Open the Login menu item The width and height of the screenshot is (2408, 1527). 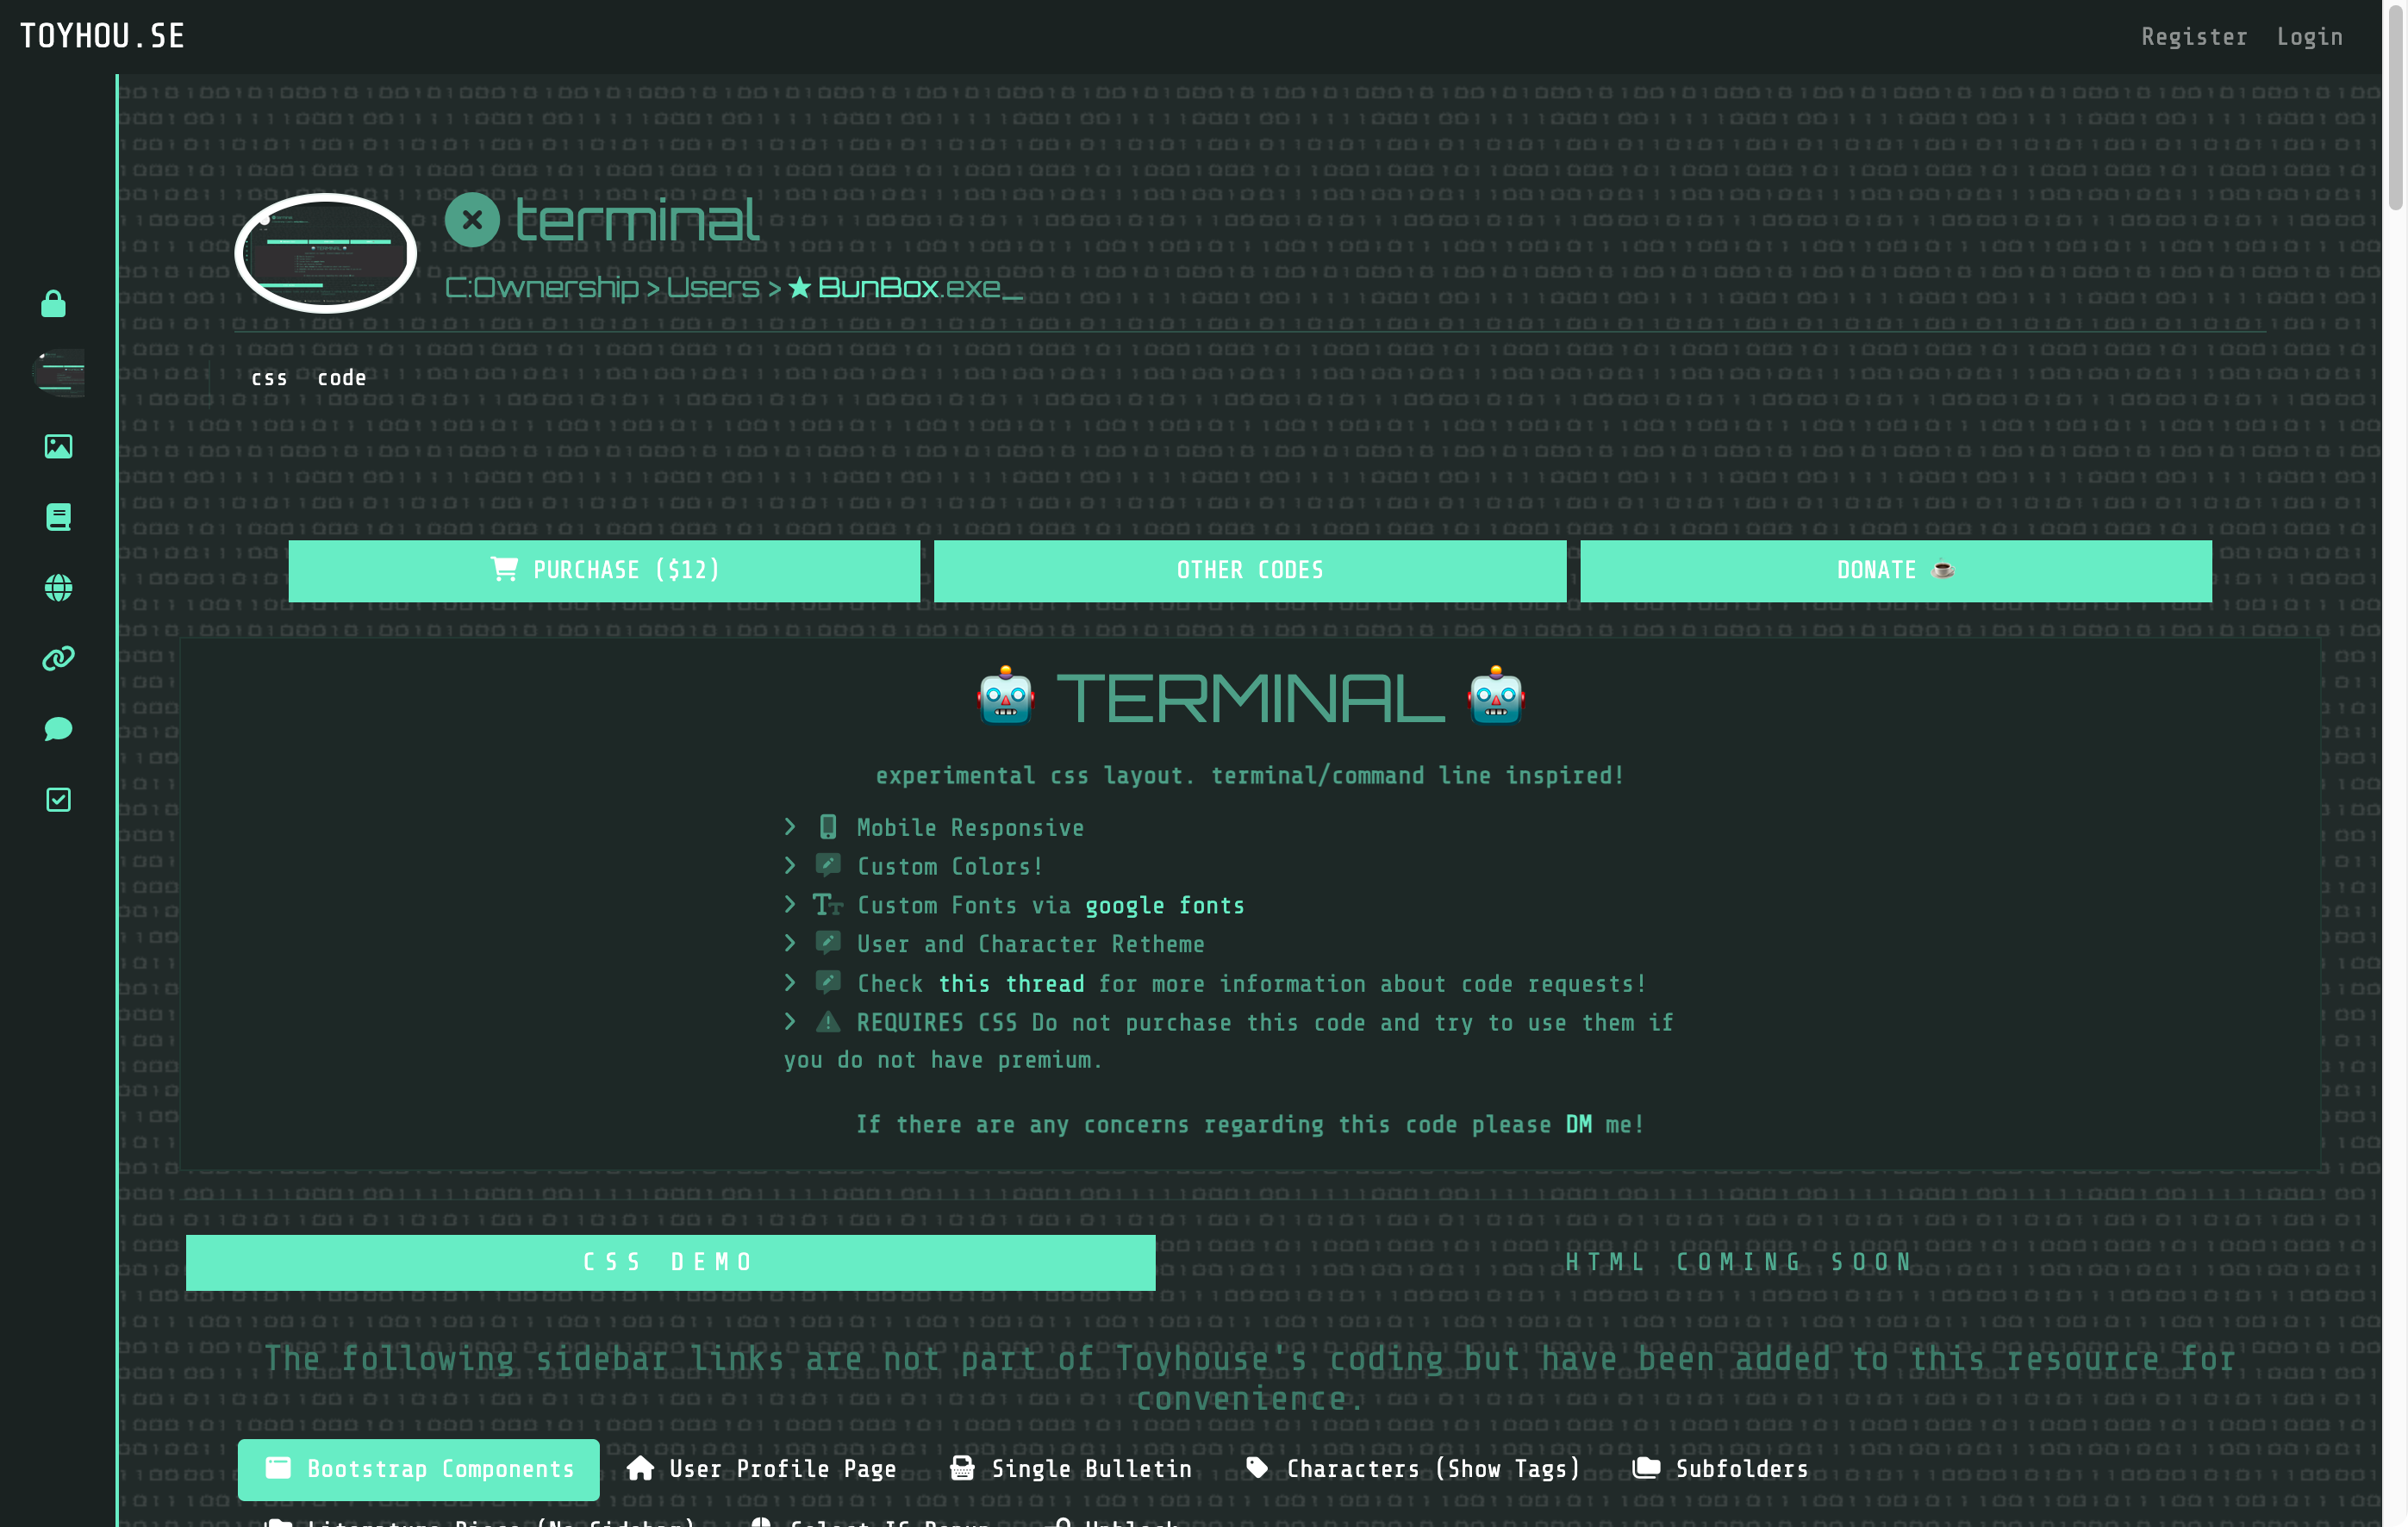pyautogui.click(x=2310, y=36)
